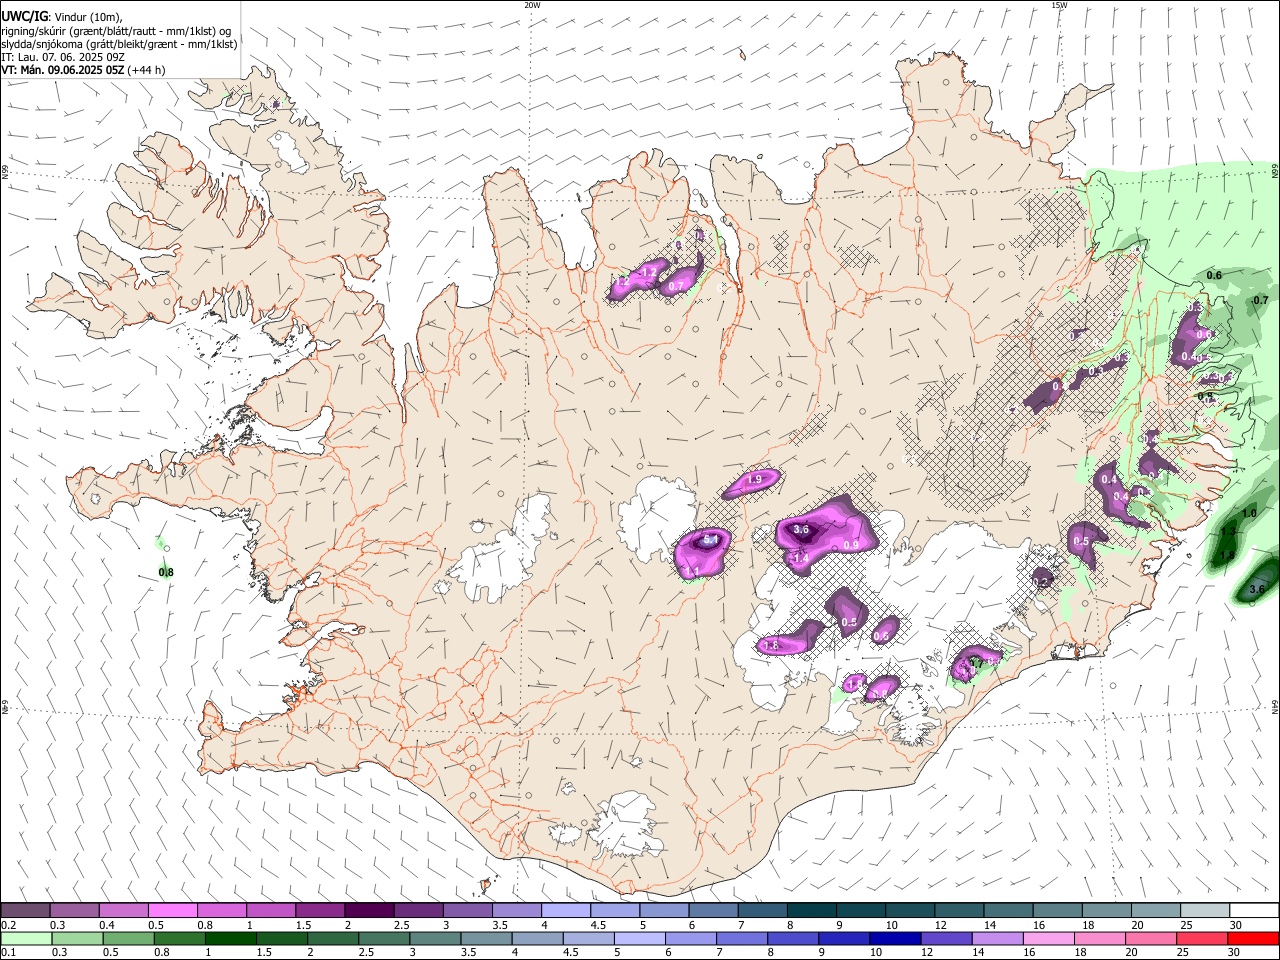
Task: Click the 3.6 value in green offshore rain
Action: pos(1258,590)
